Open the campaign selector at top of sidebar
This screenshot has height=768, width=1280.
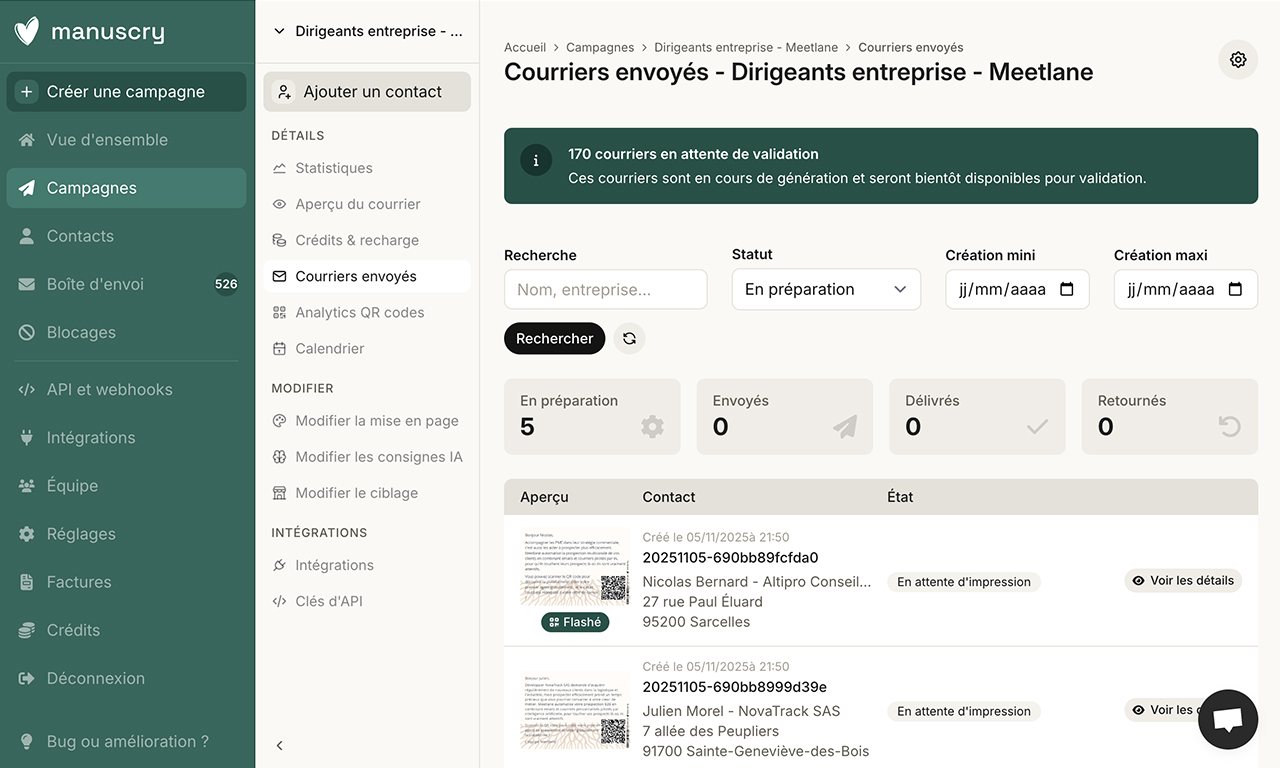(367, 30)
